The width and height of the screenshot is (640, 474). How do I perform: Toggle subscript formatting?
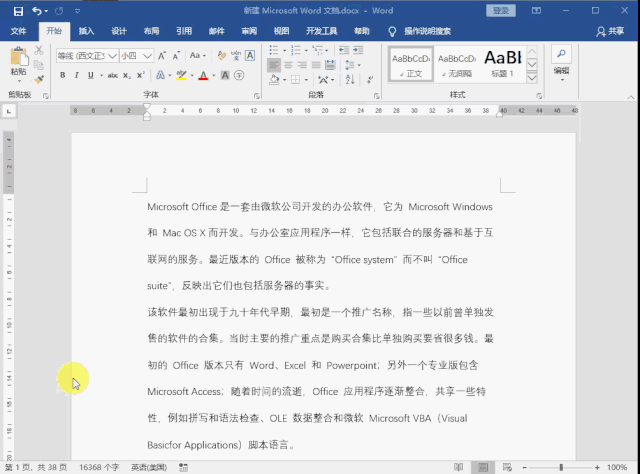pyautogui.click(x=127, y=75)
